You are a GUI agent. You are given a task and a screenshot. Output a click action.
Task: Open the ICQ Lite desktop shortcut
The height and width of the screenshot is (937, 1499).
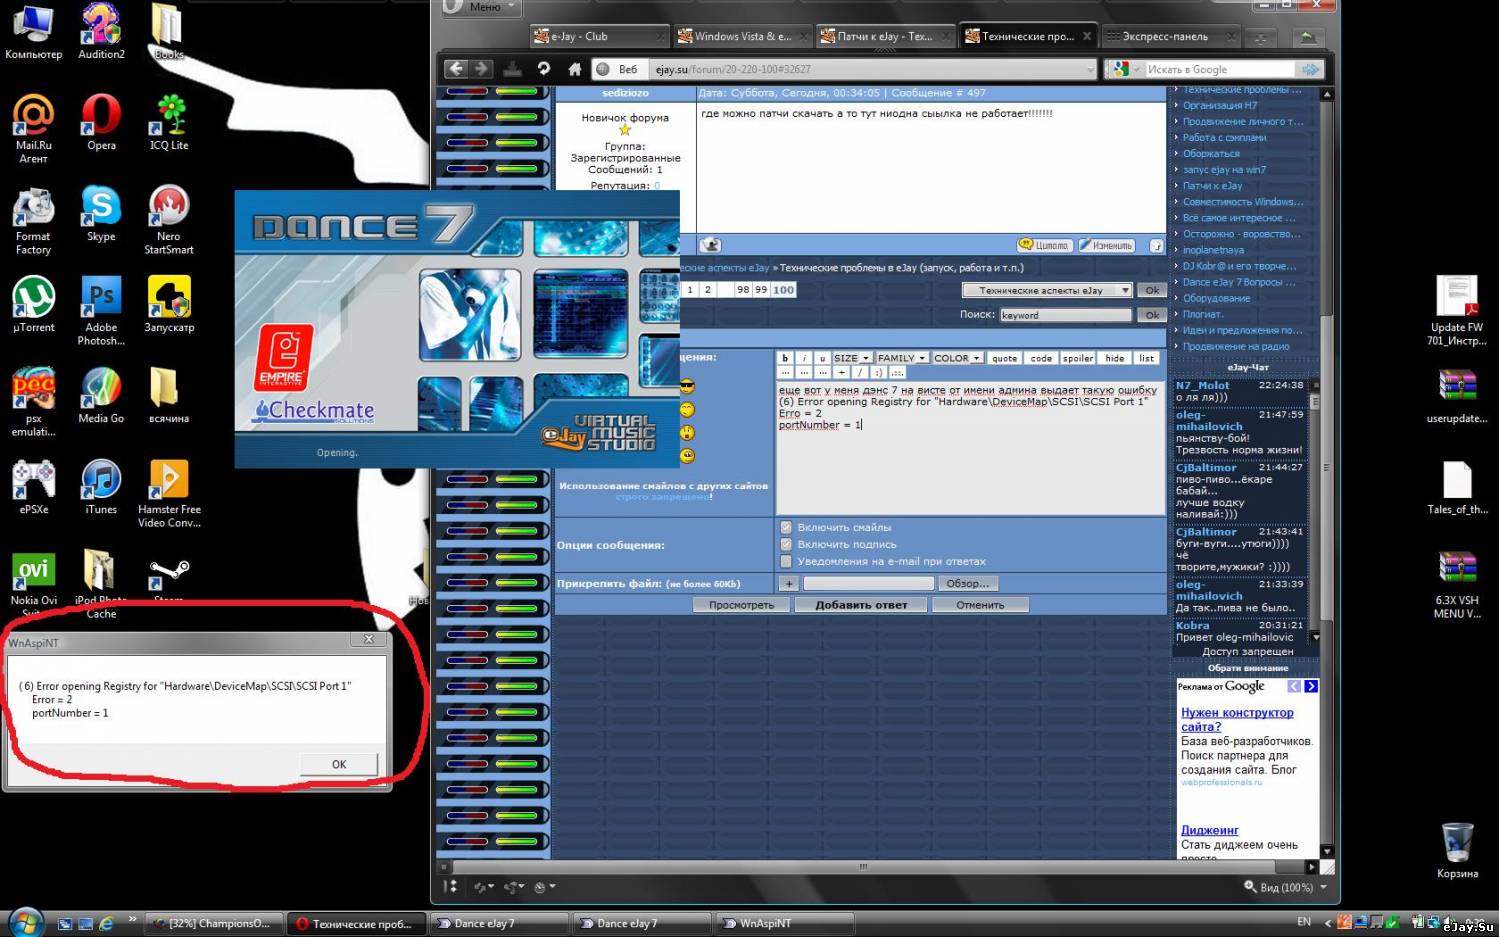(169, 123)
